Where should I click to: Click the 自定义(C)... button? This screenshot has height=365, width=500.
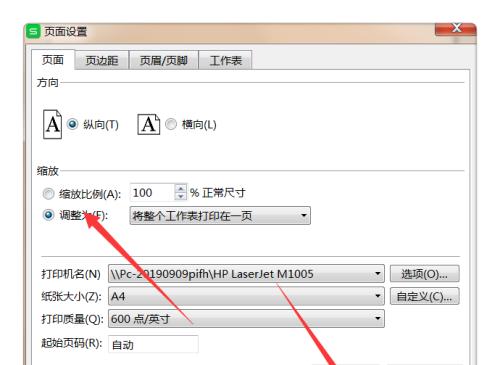424,296
